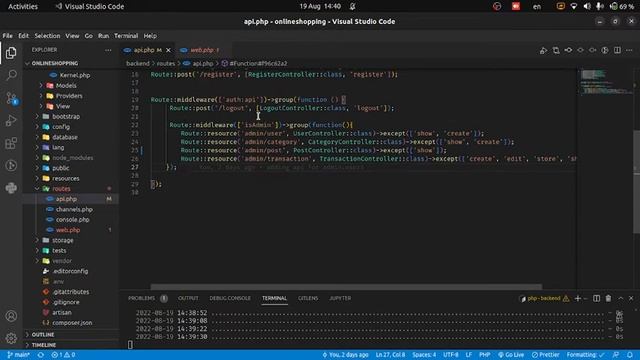Open the system volume indicator

pyautogui.click(x=587, y=7)
